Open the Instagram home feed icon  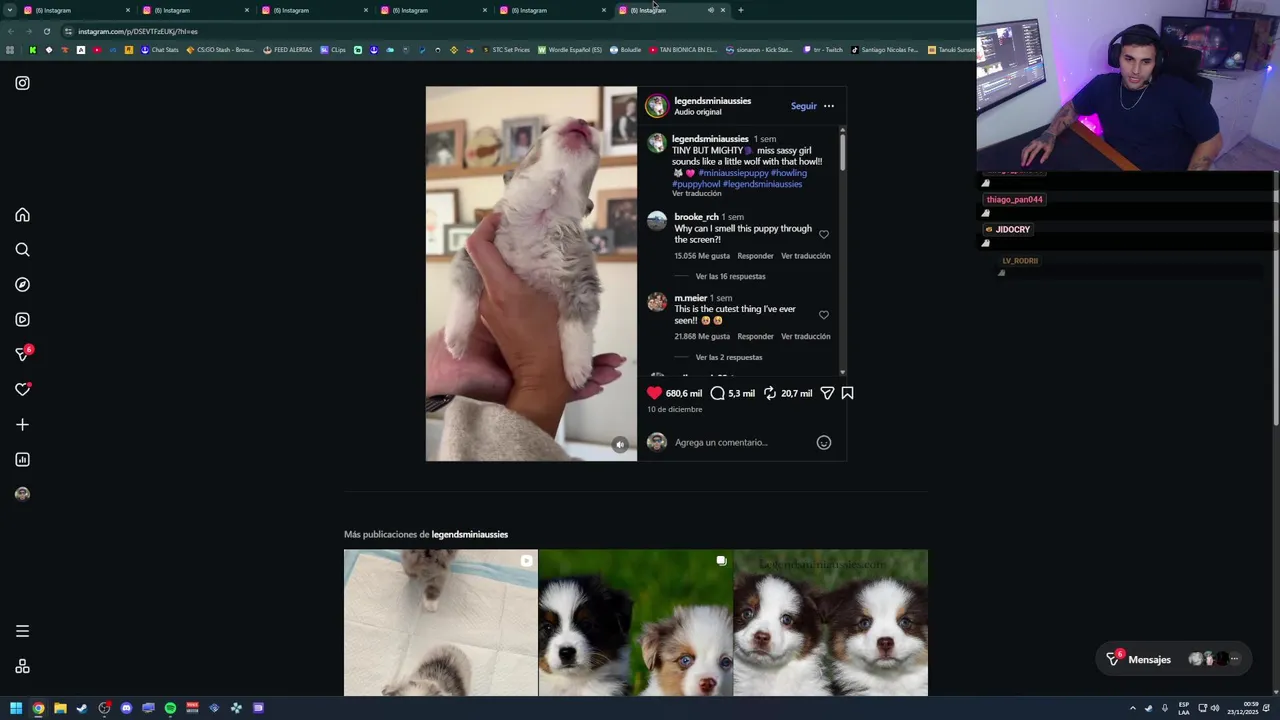[22, 215]
